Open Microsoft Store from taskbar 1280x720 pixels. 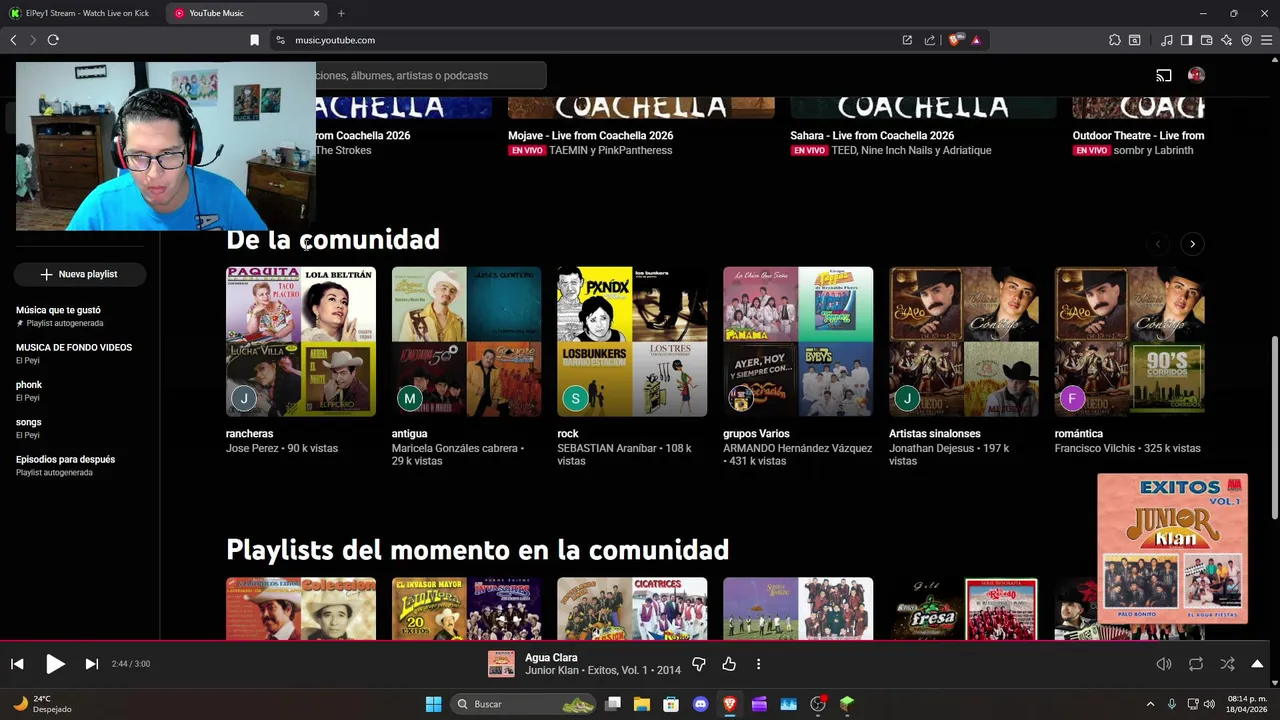pyautogui.click(x=671, y=704)
